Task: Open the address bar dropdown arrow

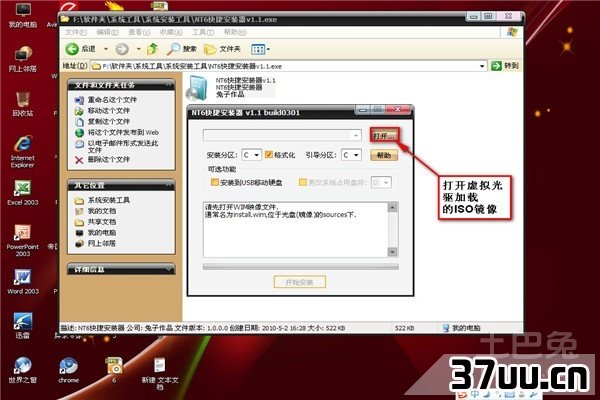Action: tap(482, 66)
